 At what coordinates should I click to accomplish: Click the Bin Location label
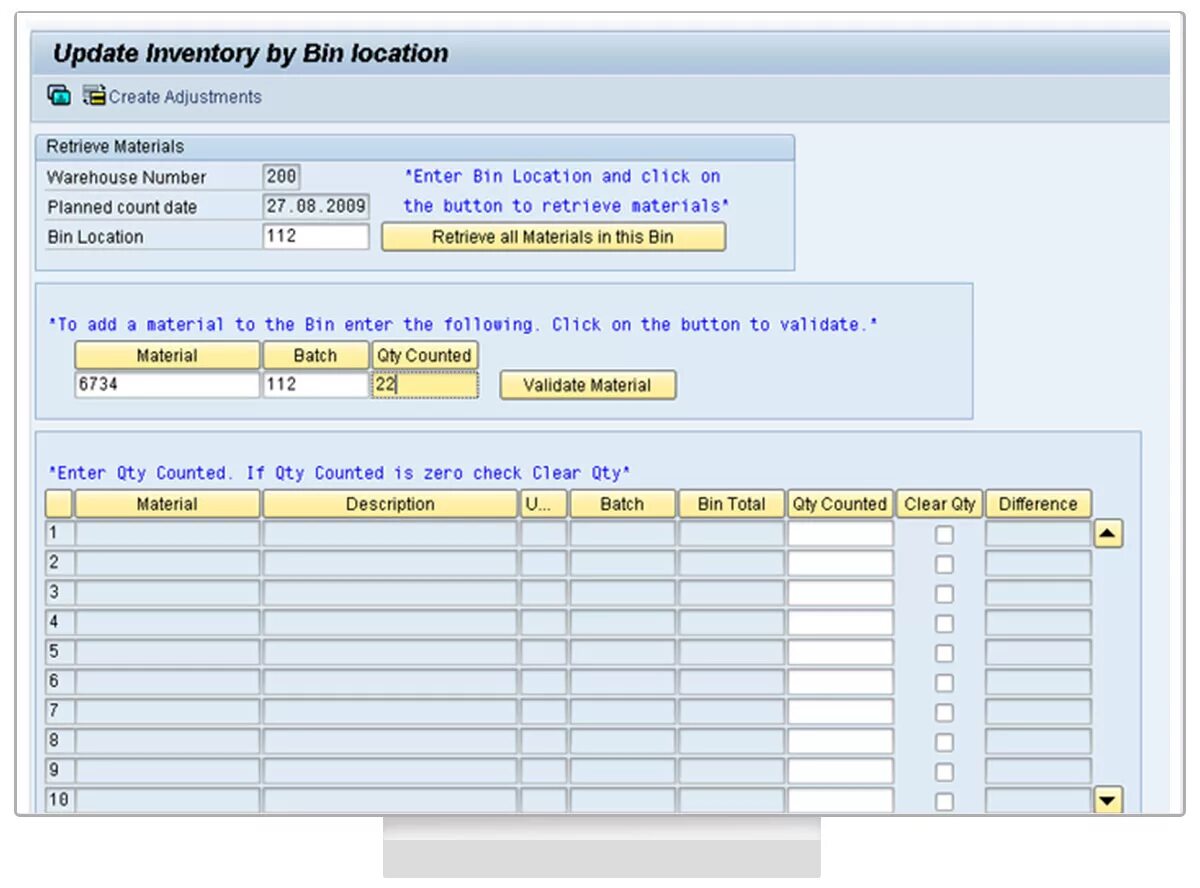tap(96, 237)
